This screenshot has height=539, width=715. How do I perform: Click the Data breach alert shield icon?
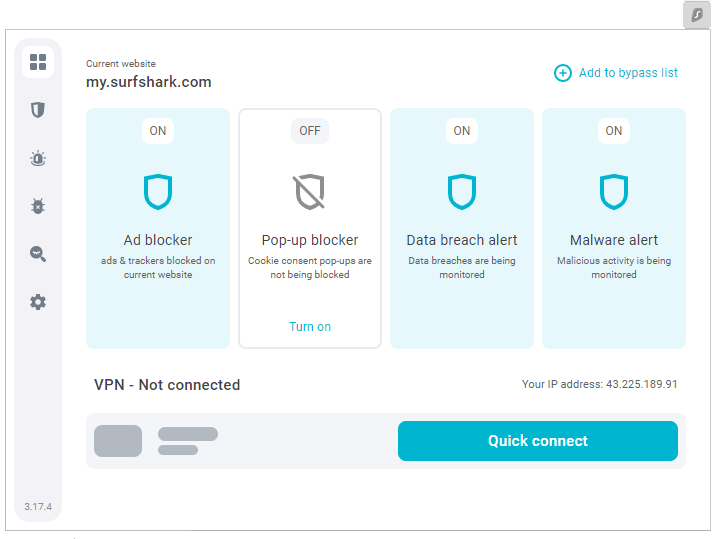click(x=462, y=192)
